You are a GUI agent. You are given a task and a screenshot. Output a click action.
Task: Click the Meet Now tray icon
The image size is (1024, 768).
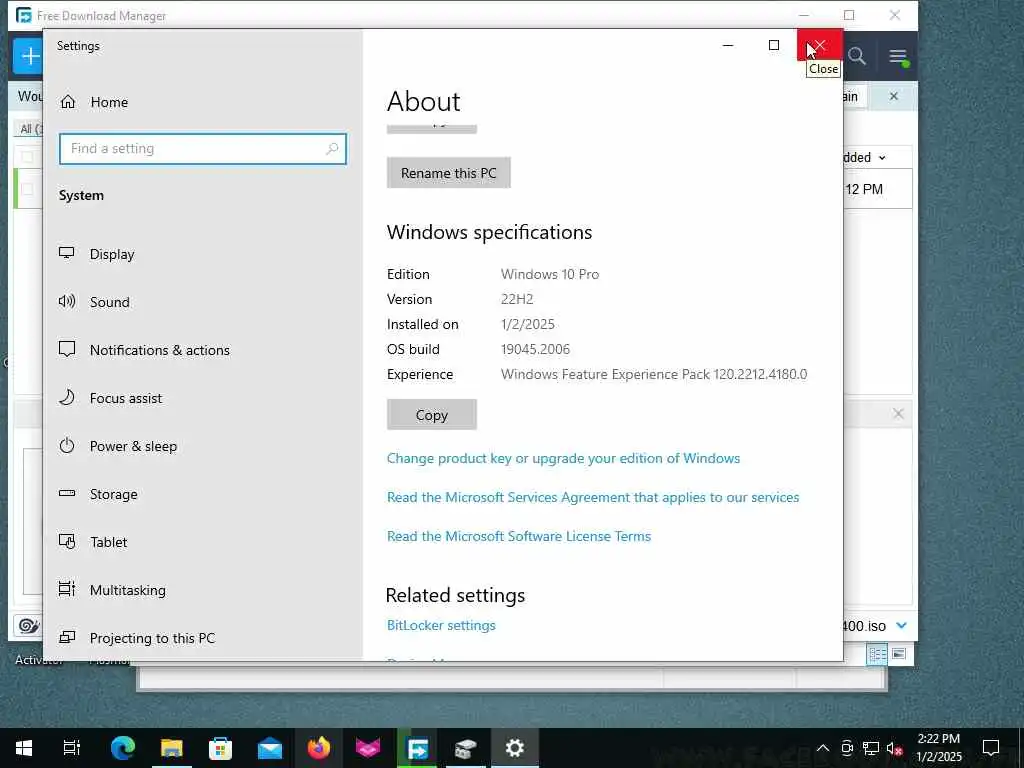pyautogui.click(x=847, y=748)
